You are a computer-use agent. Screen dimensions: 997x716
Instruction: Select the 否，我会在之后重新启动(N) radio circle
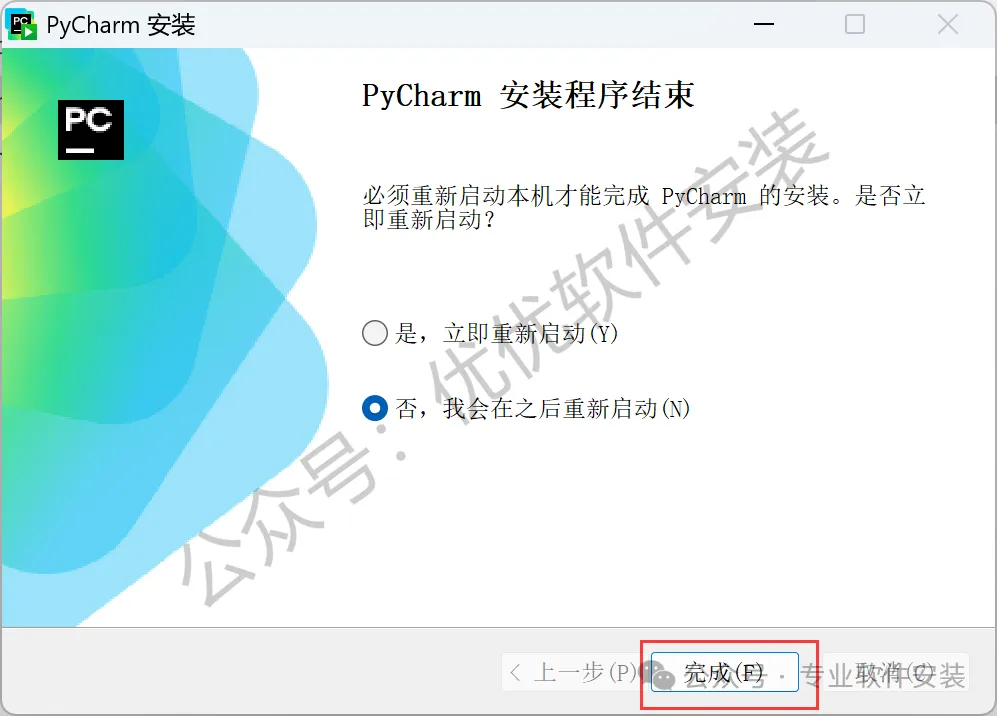coord(375,408)
